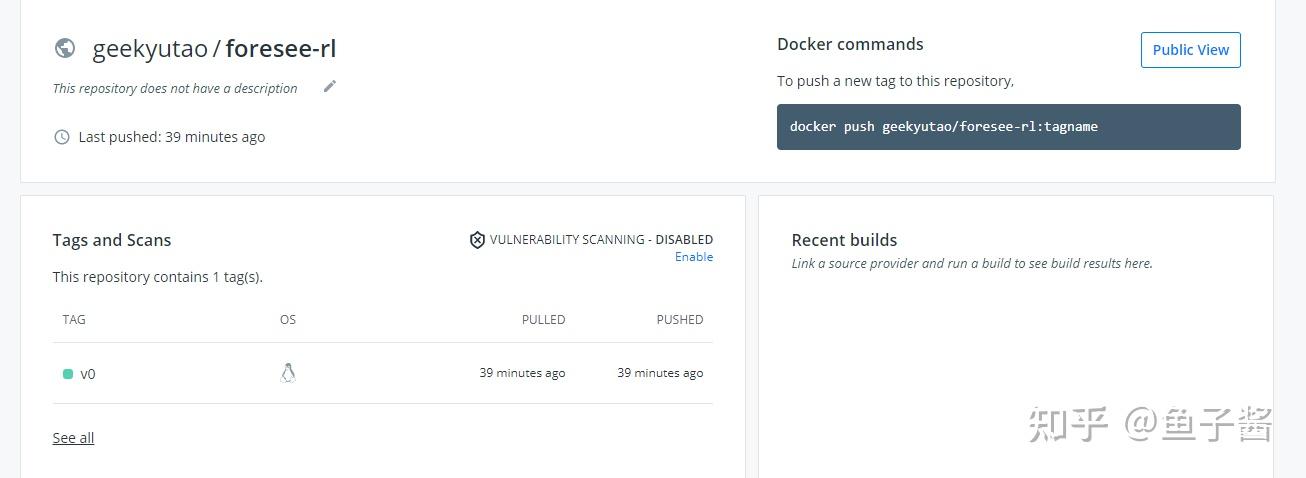Click the pencil edit description icon
Screen dimensions: 1306x478
point(330,87)
